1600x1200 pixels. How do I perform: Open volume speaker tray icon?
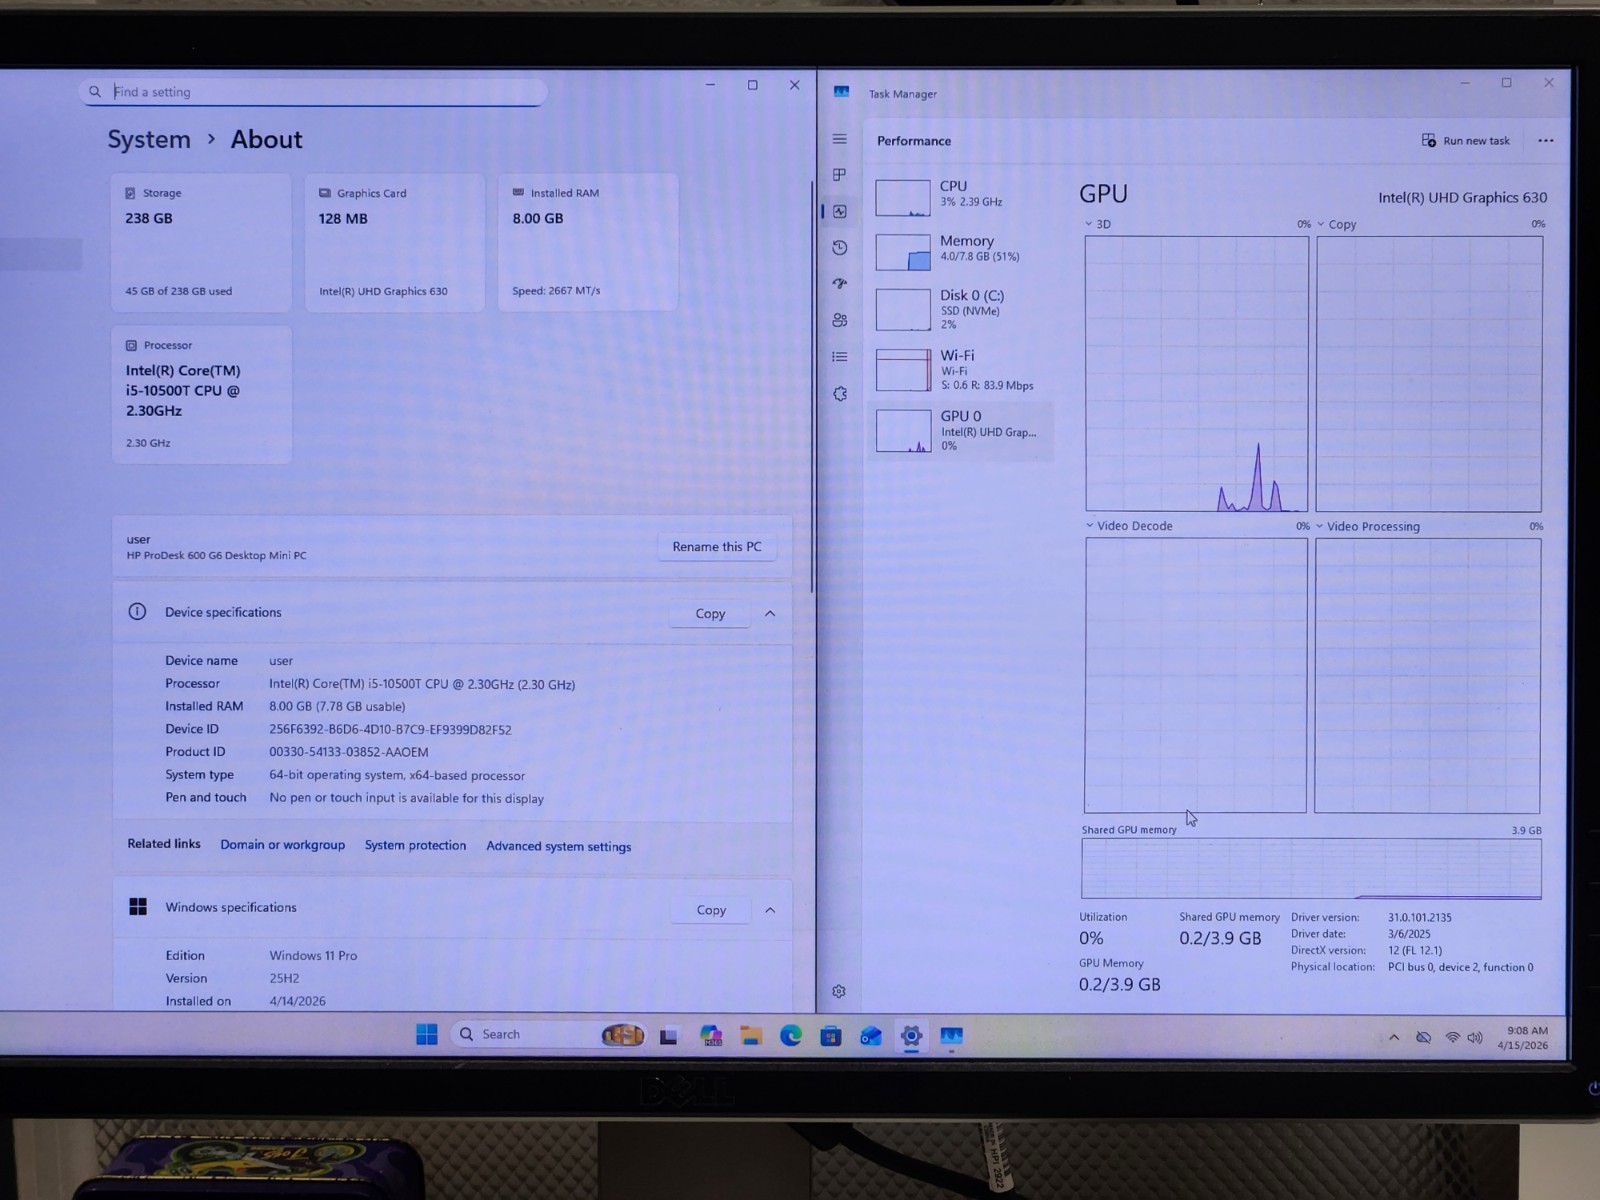pyautogui.click(x=1475, y=1038)
